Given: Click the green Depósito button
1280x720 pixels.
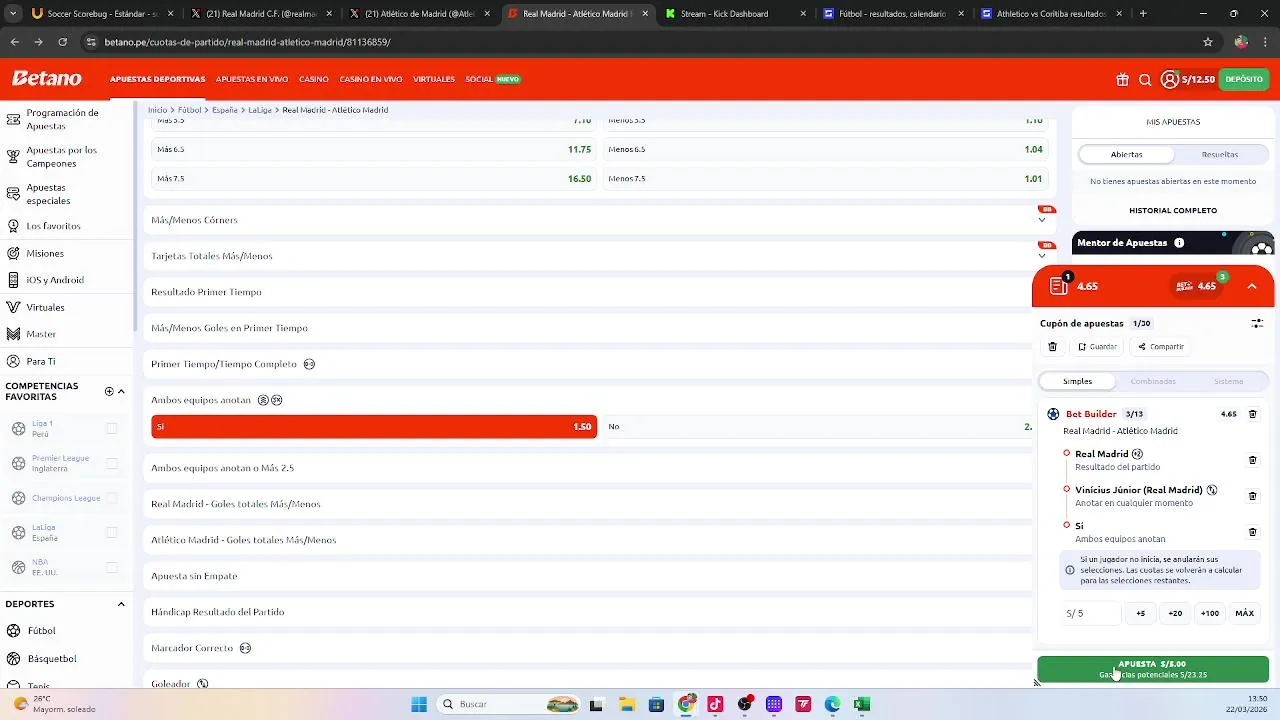Looking at the screenshot, I should click(1244, 79).
